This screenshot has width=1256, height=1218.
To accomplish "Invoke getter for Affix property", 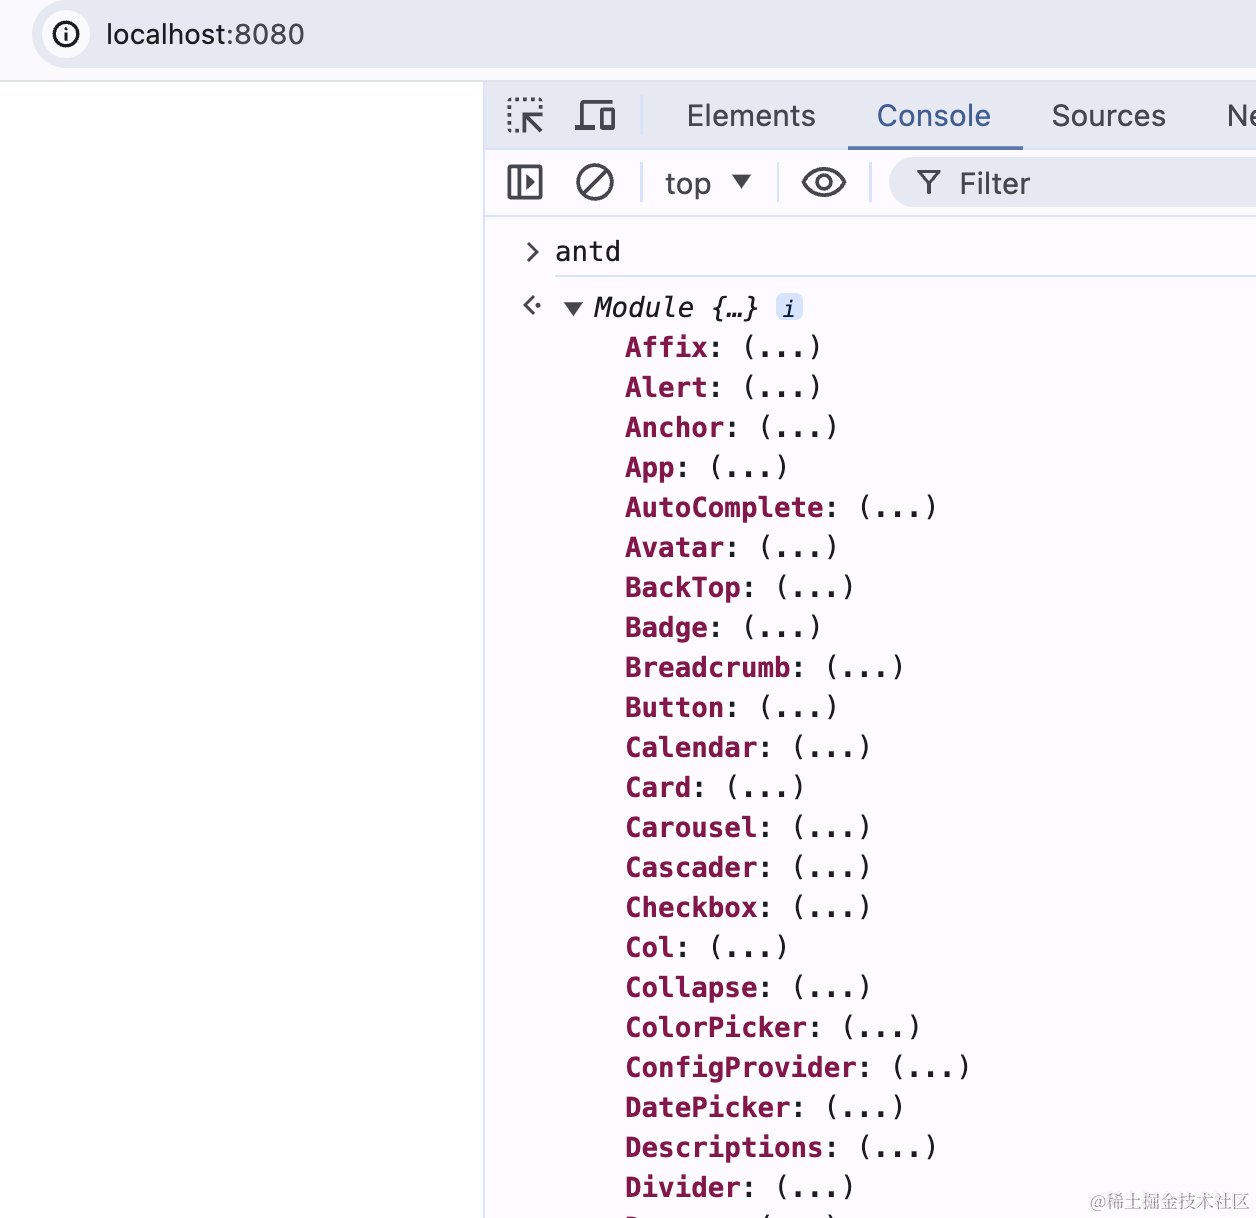I will 782,348.
